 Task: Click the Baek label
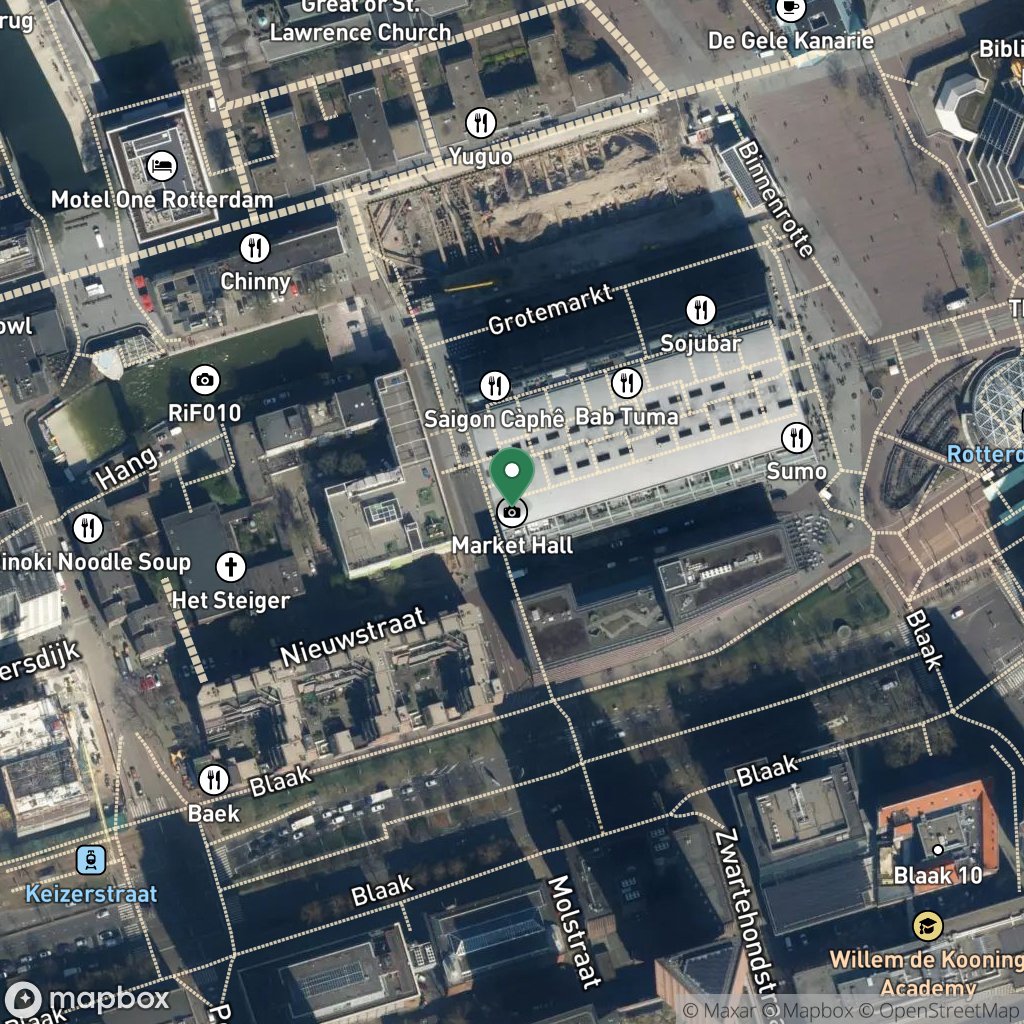coord(214,814)
